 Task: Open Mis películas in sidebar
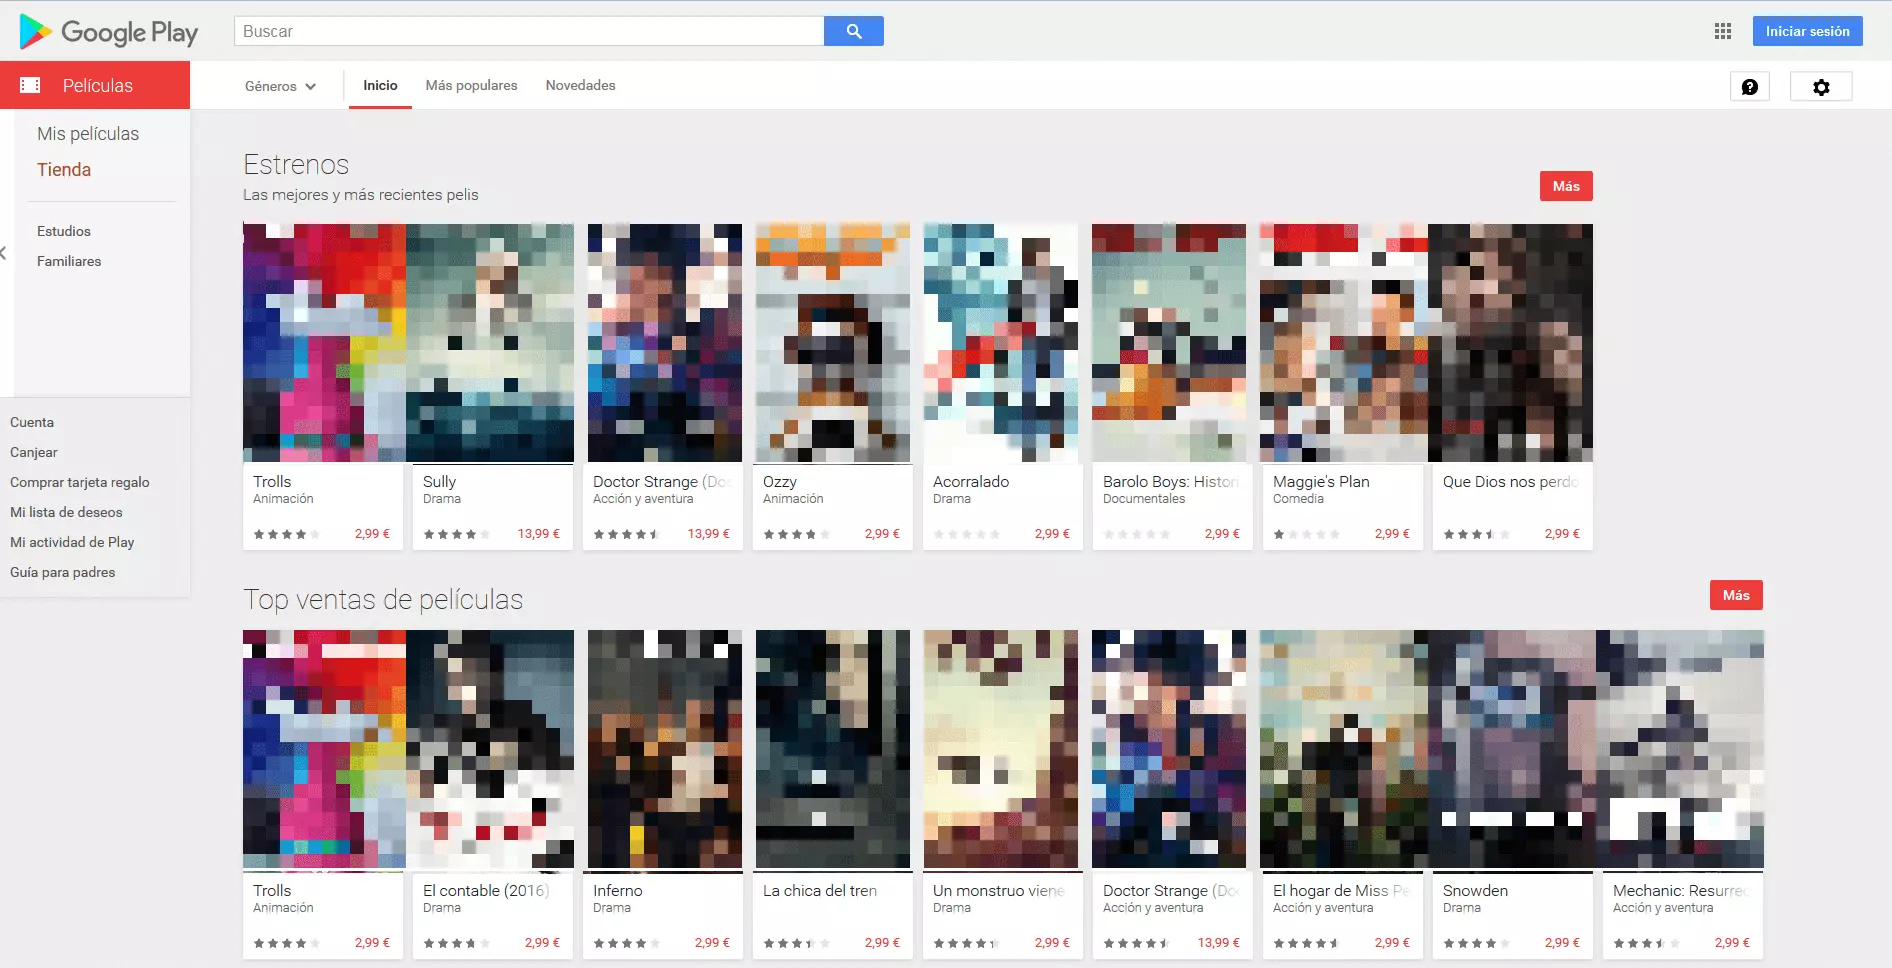[x=88, y=133]
